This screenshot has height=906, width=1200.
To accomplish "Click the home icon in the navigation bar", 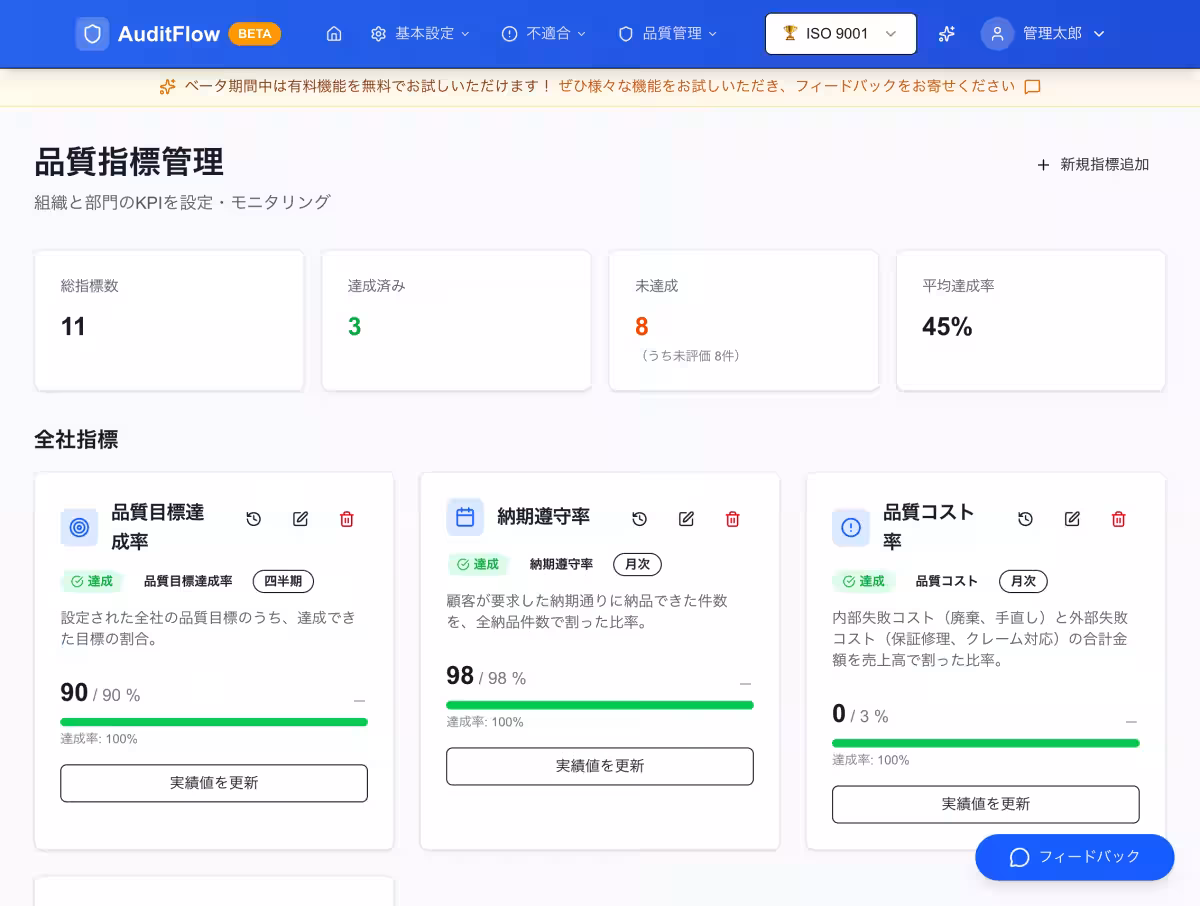I will click(x=334, y=33).
